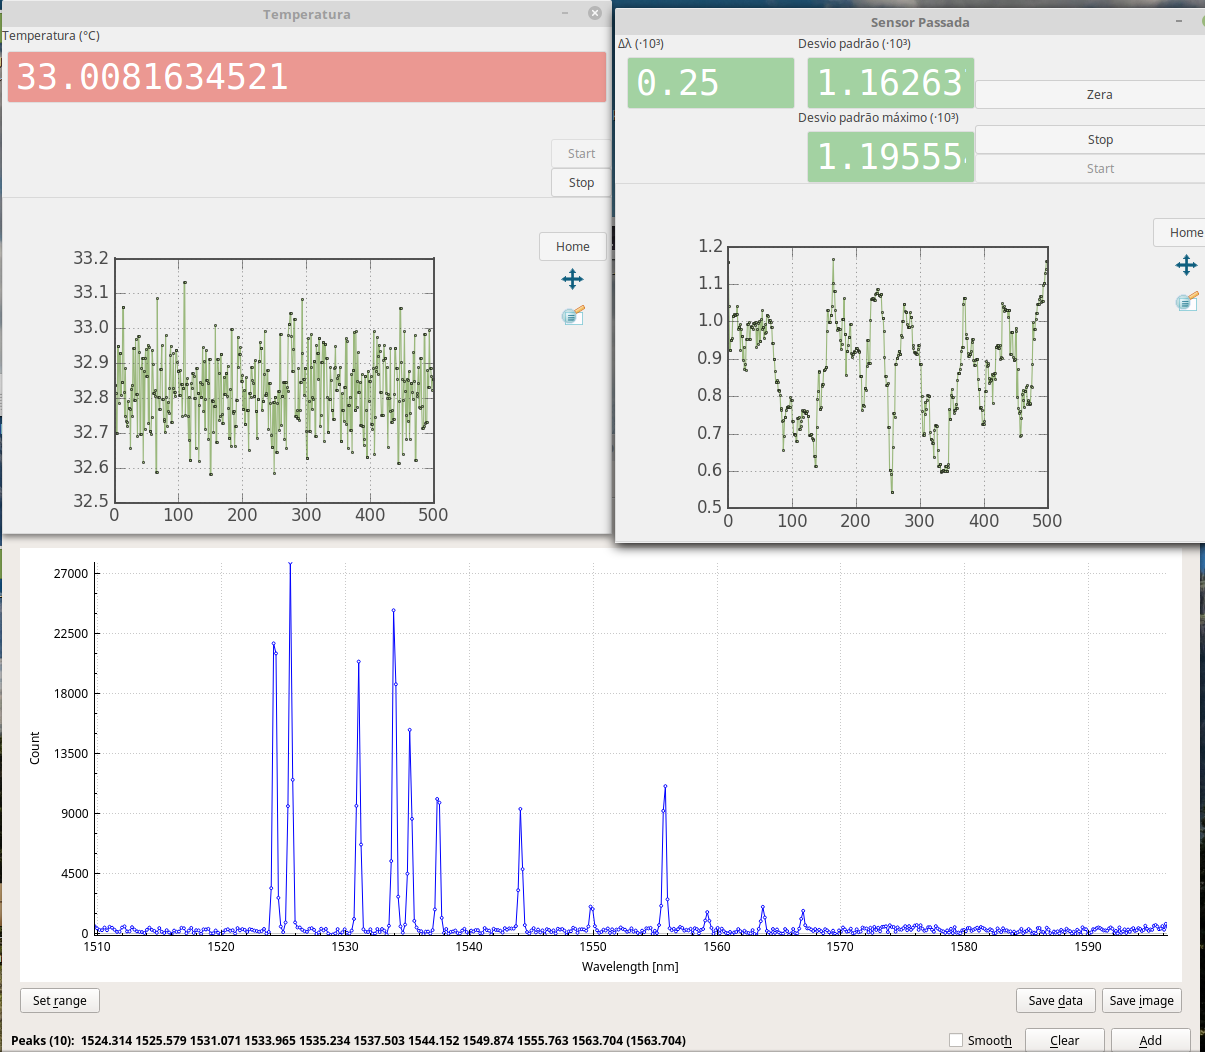
Task: Click the Temperatura (°C) label
Action: [51, 36]
